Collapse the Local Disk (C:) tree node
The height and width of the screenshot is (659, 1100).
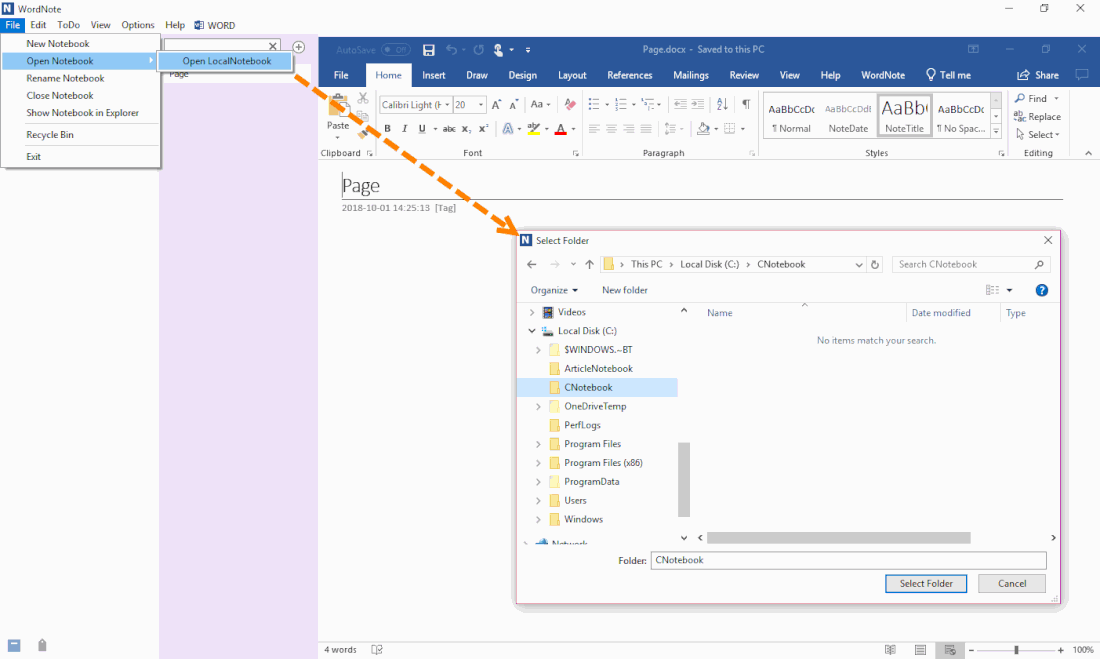click(532, 331)
